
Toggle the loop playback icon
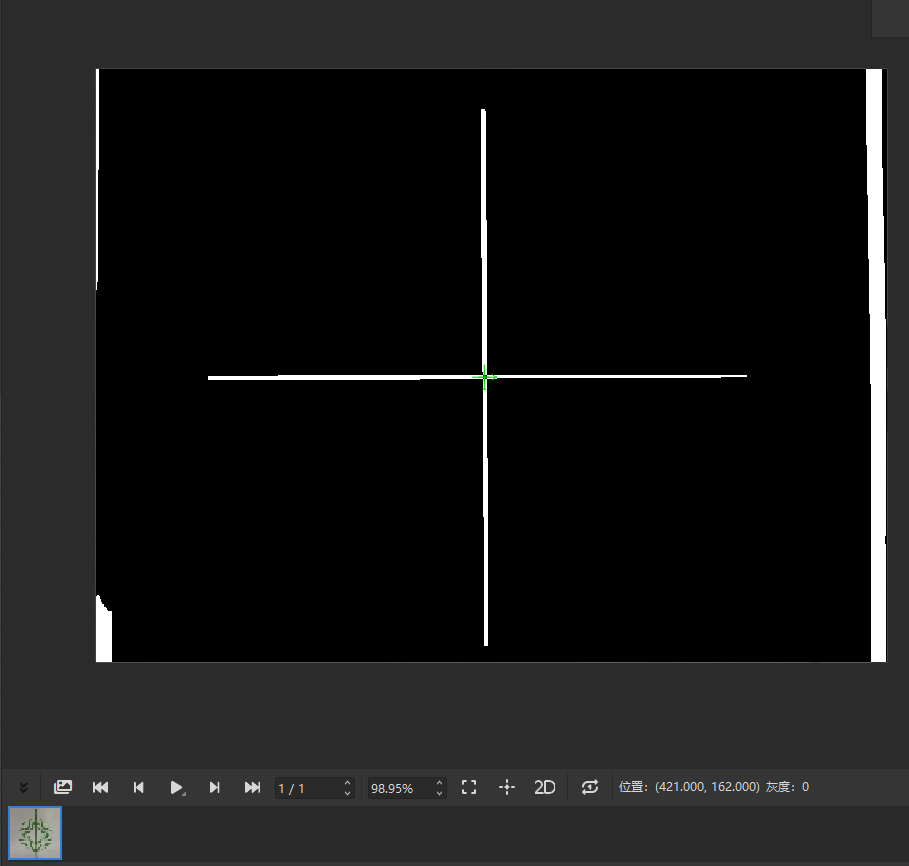coord(589,788)
